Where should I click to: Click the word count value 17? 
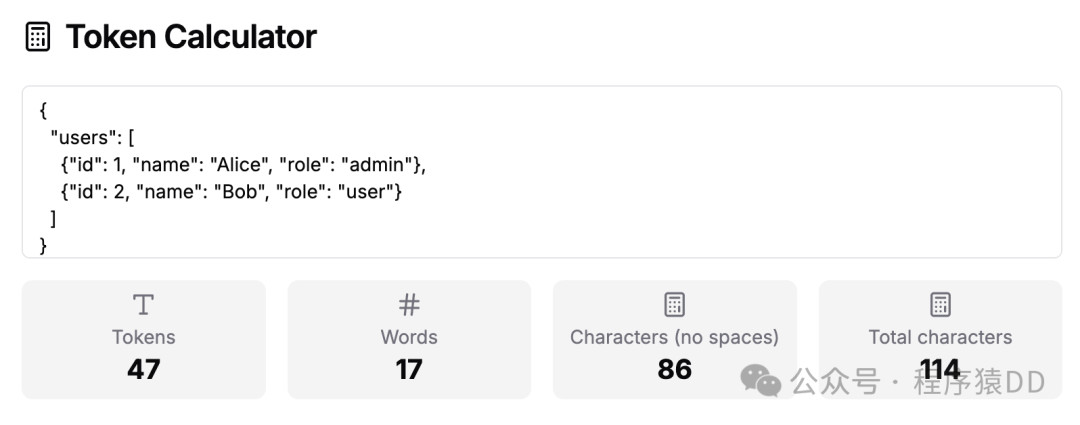click(x=409, y=369)
